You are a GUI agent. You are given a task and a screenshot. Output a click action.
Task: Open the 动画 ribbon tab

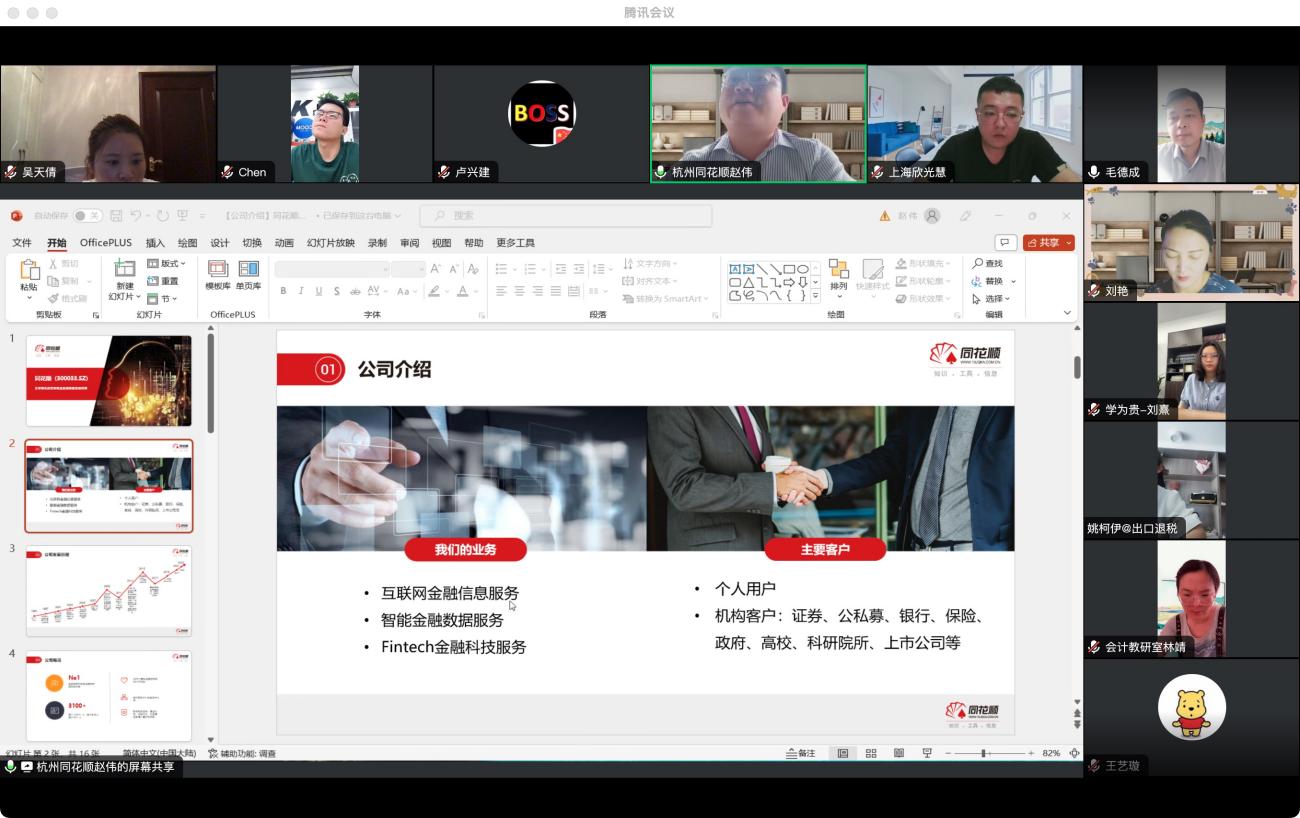point(284,243)
